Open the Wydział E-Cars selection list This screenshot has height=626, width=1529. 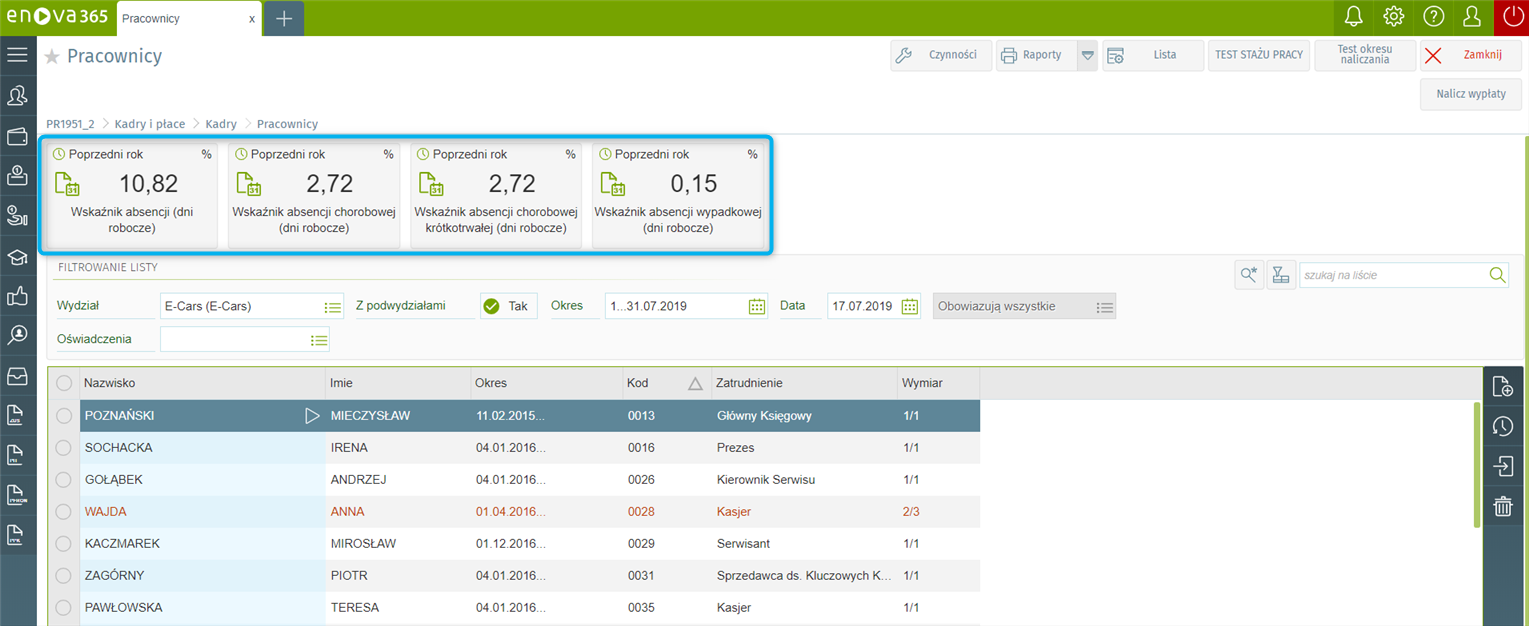(x=333, y=307)
